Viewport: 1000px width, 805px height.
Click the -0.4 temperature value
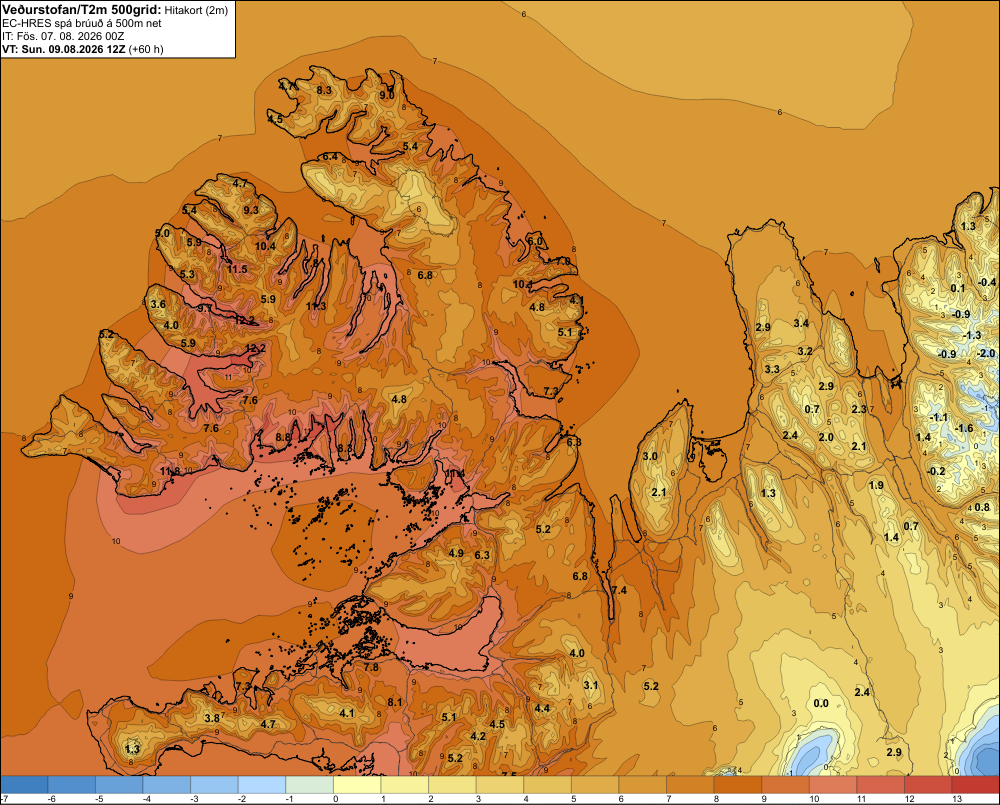(x=987, y=282)
